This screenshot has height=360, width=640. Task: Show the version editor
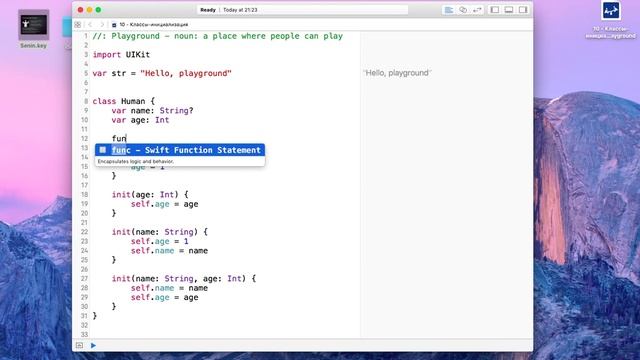pyautogui.click(x=477, y=10)
